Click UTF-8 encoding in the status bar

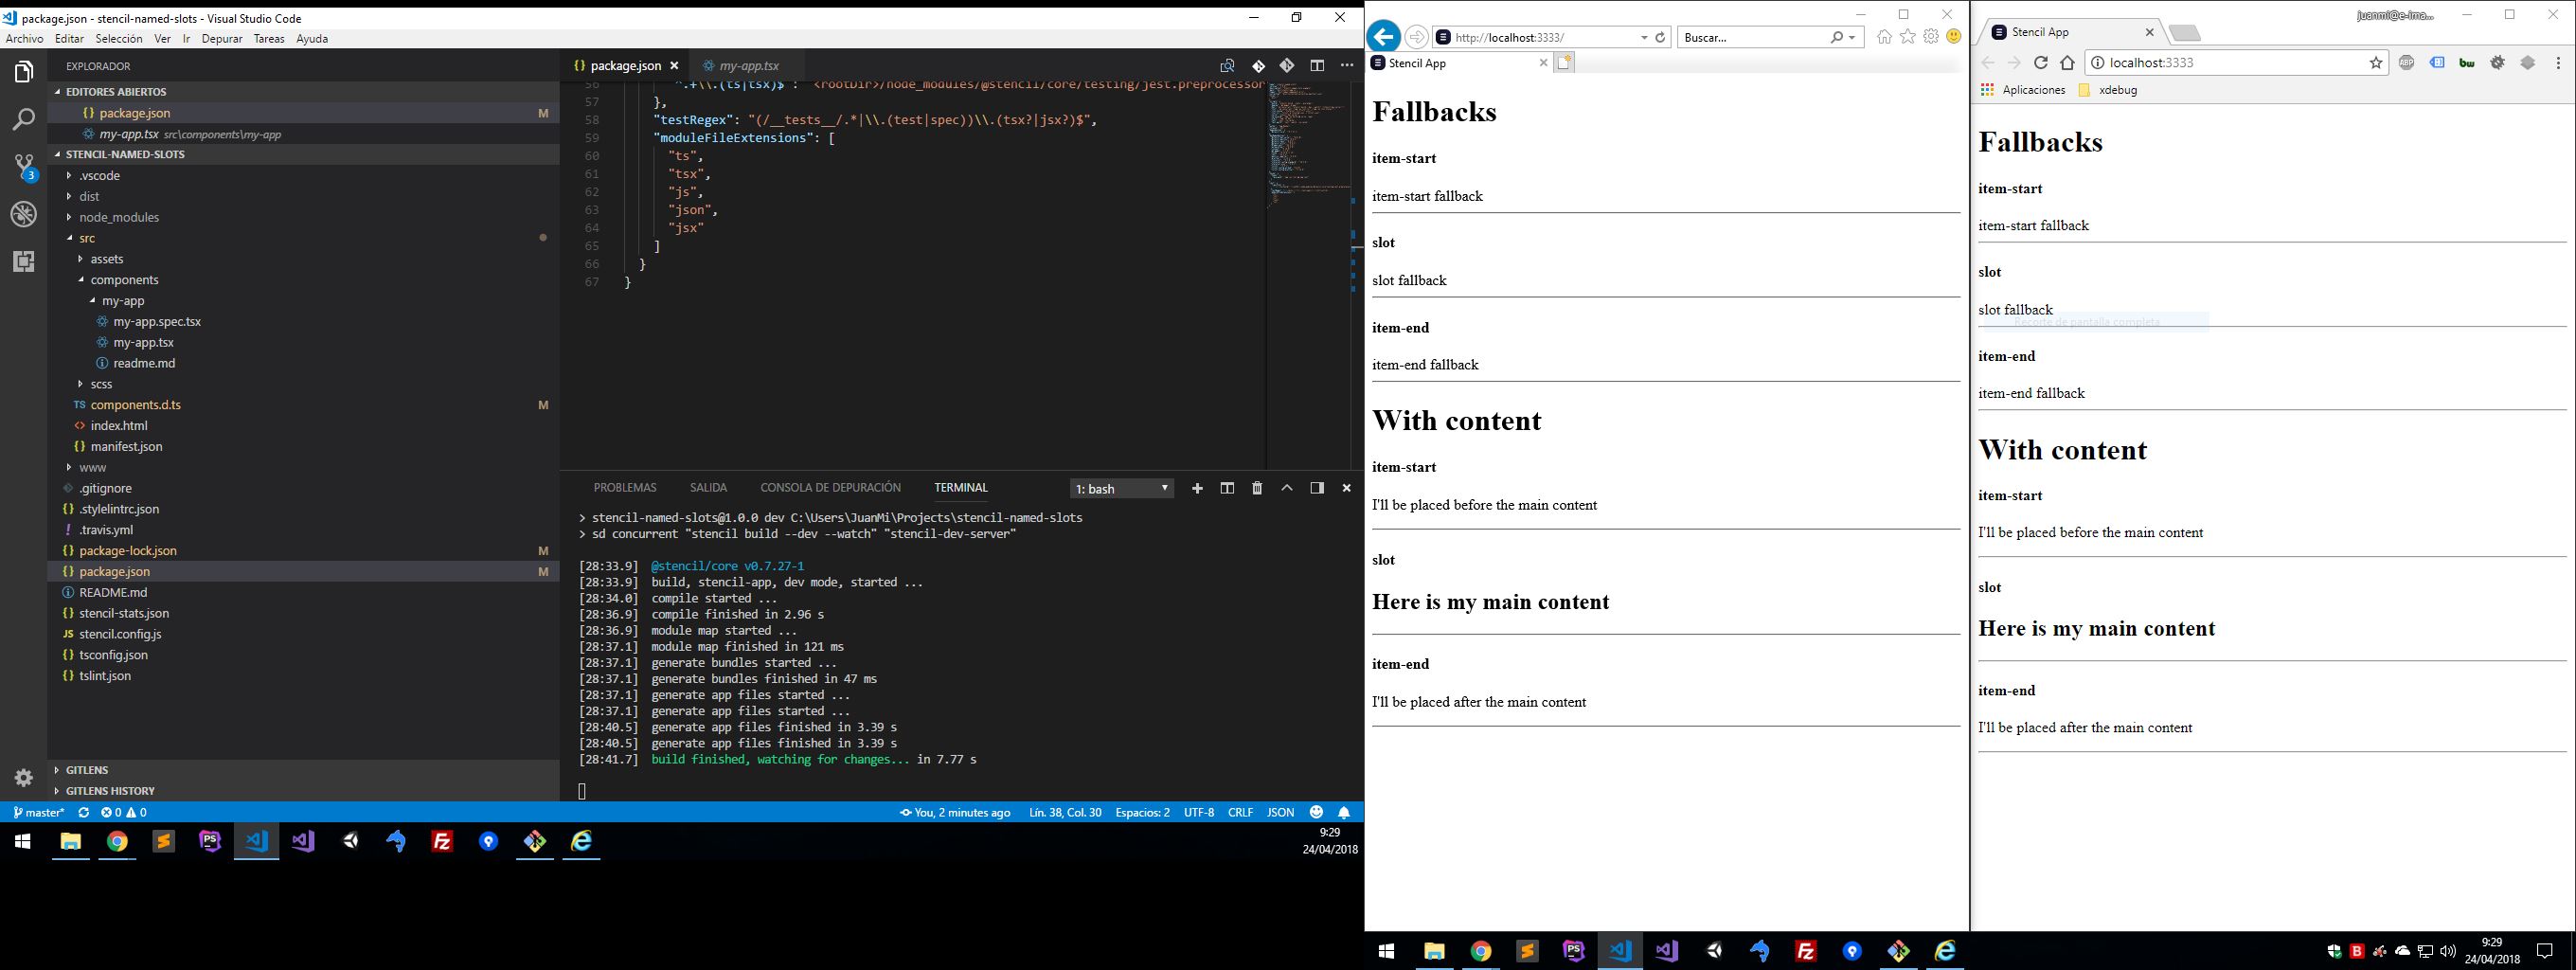(1198, 812)
